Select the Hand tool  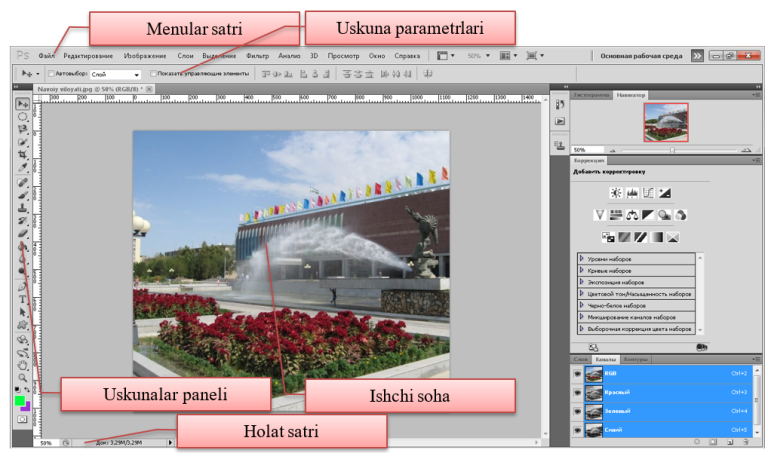(23, 365)
